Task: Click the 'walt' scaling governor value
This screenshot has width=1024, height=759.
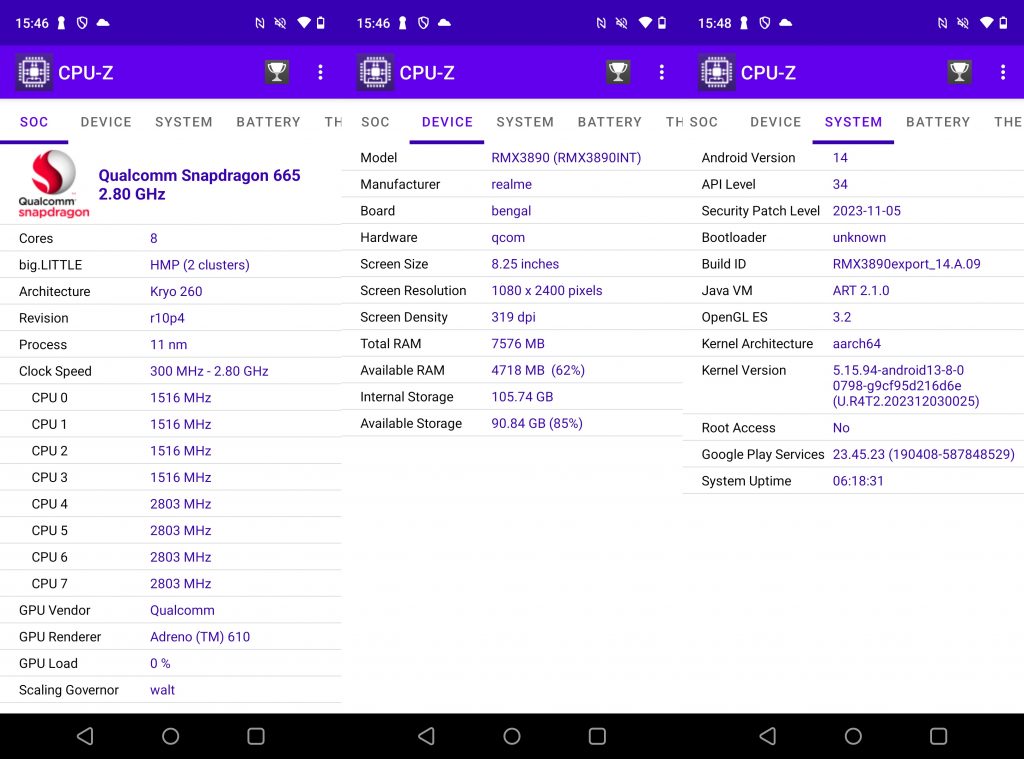Action: [x=163, y=690]
